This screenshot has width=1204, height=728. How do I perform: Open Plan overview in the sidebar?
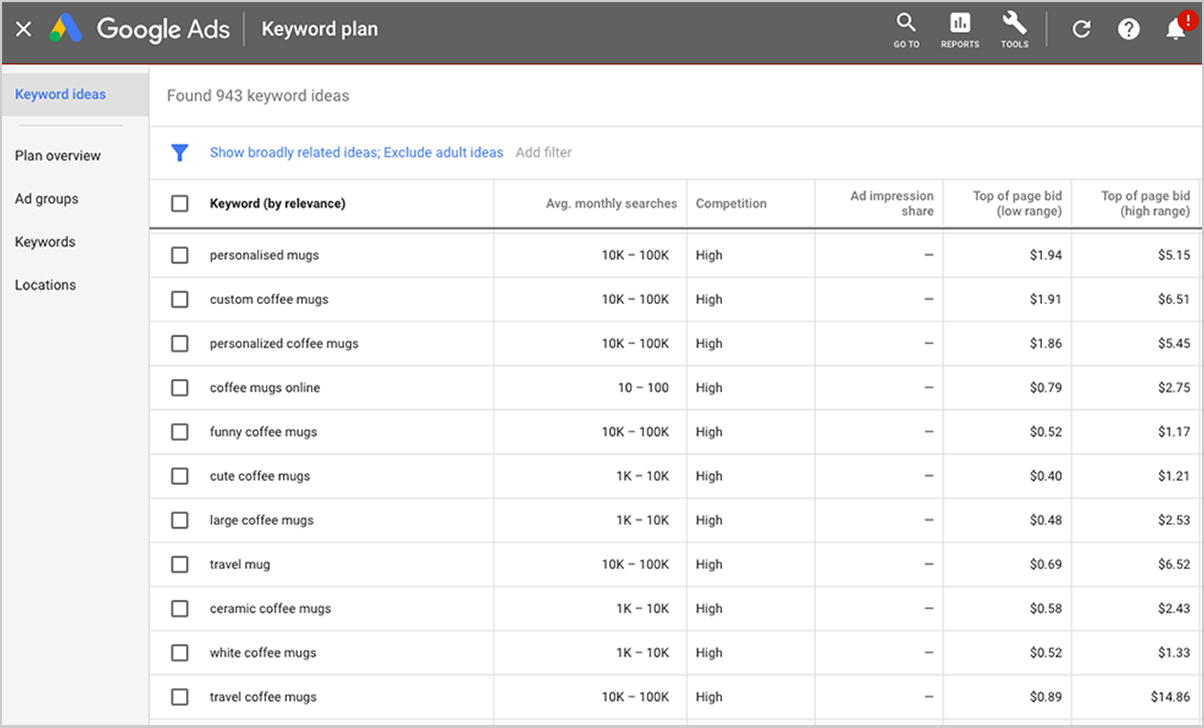[58, 156]
